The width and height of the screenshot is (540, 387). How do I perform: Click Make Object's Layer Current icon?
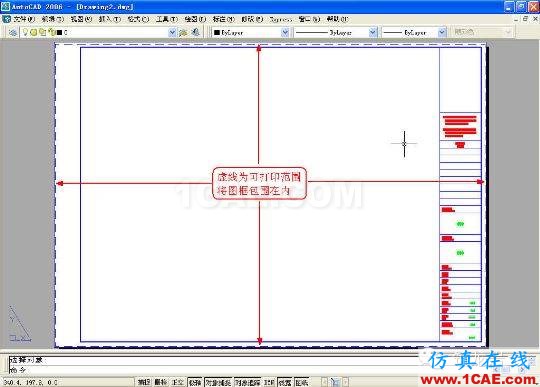click(x=183, y=32)
